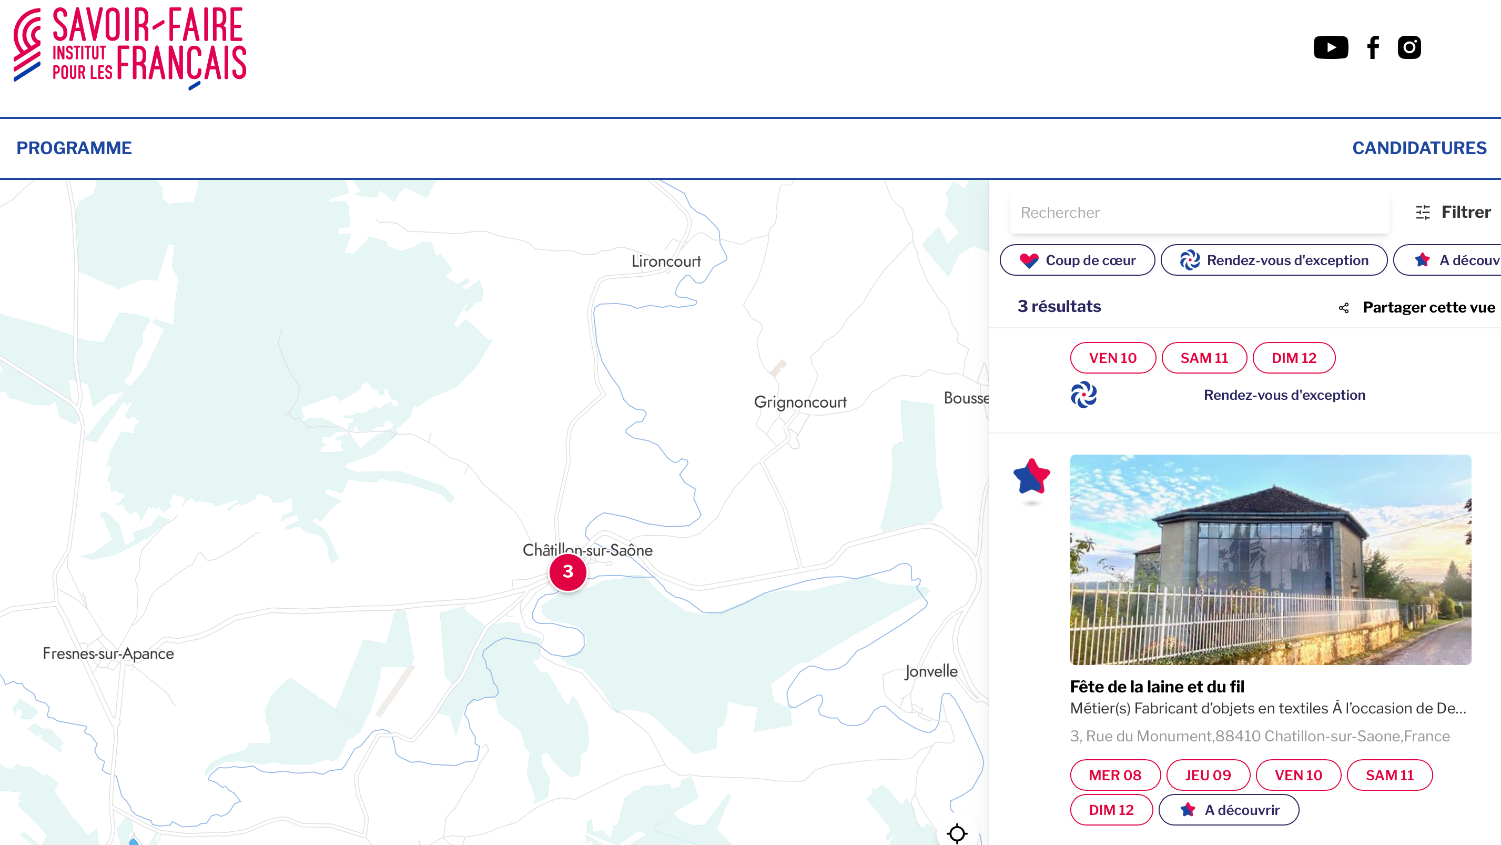Select JEU 09 date for Fête de la laine
The width and height of the screenshot is (1501, 845).
tap(1208, 775)
